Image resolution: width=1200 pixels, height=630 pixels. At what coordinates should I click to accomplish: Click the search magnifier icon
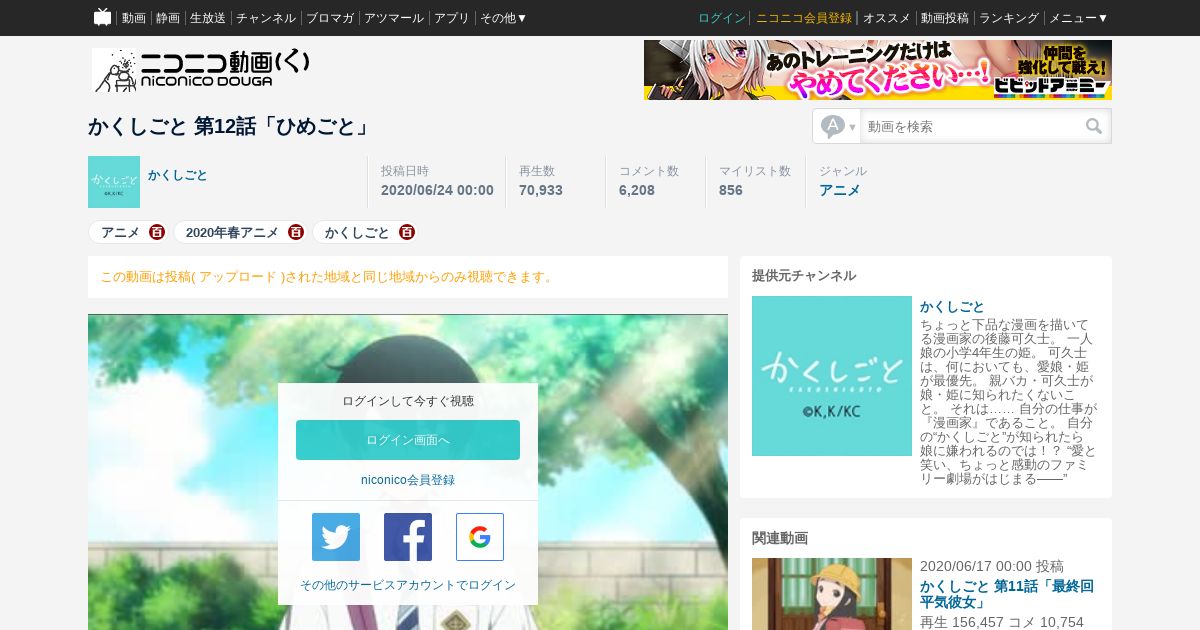pyautogui.click(x=1094, y=126)
